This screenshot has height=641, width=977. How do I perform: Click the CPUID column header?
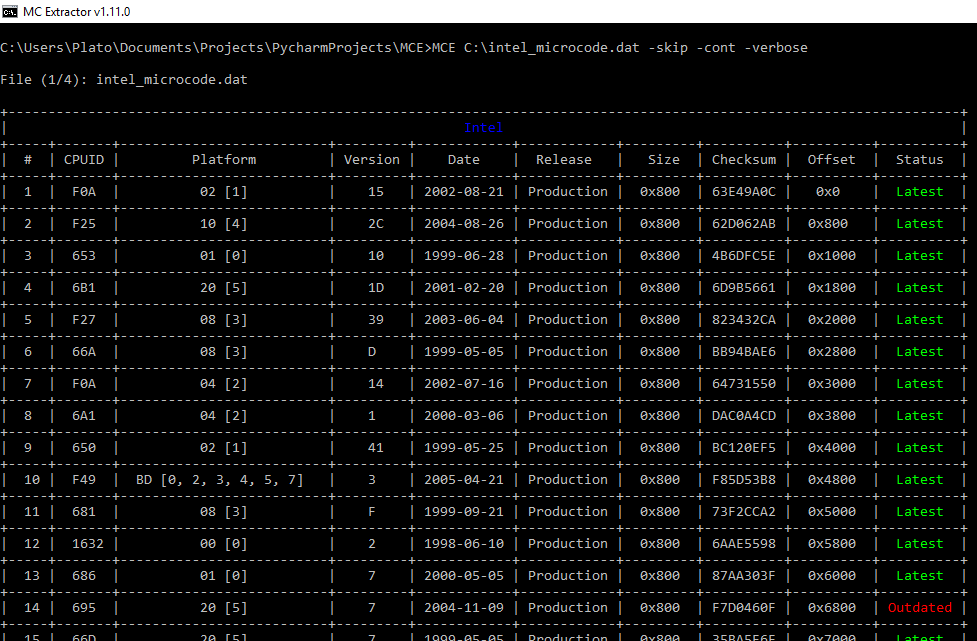[x=83, y=159]
